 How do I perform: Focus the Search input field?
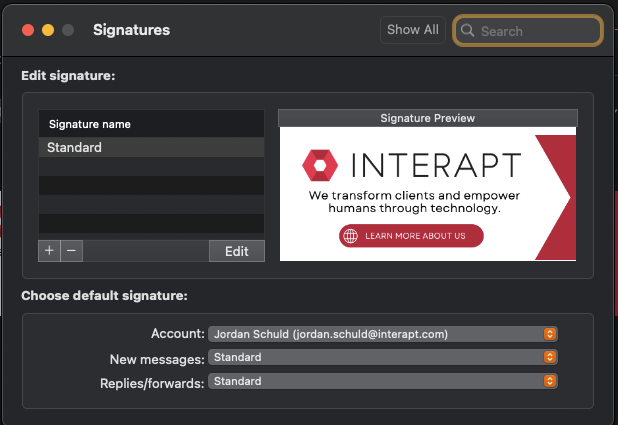537,31
